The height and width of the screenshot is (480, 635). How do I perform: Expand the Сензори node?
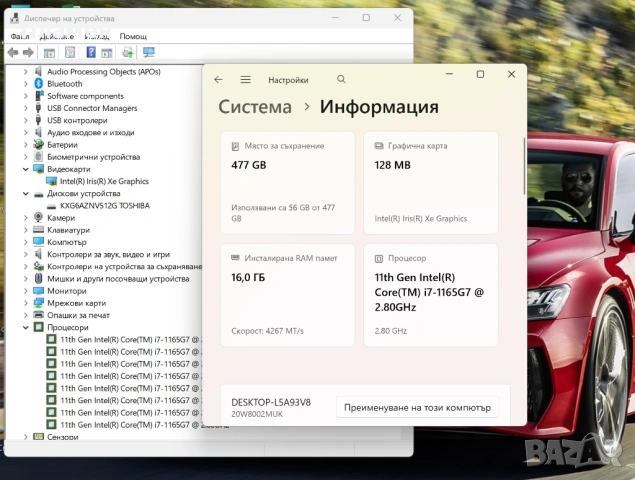tap(26, 437)
